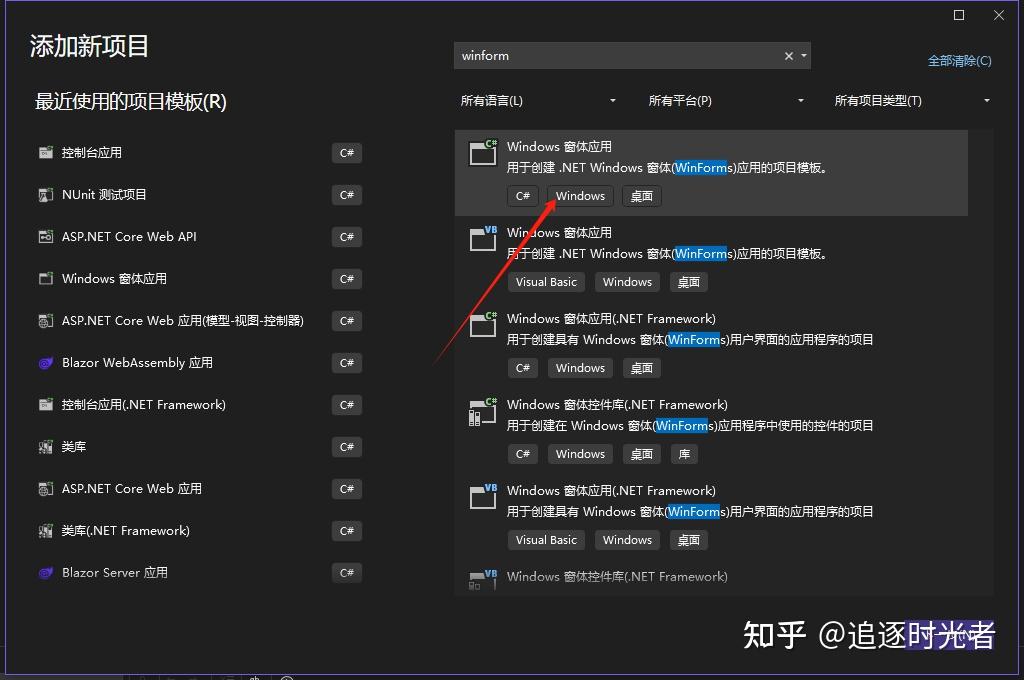Clear the winform search with the X

point(788,55)
